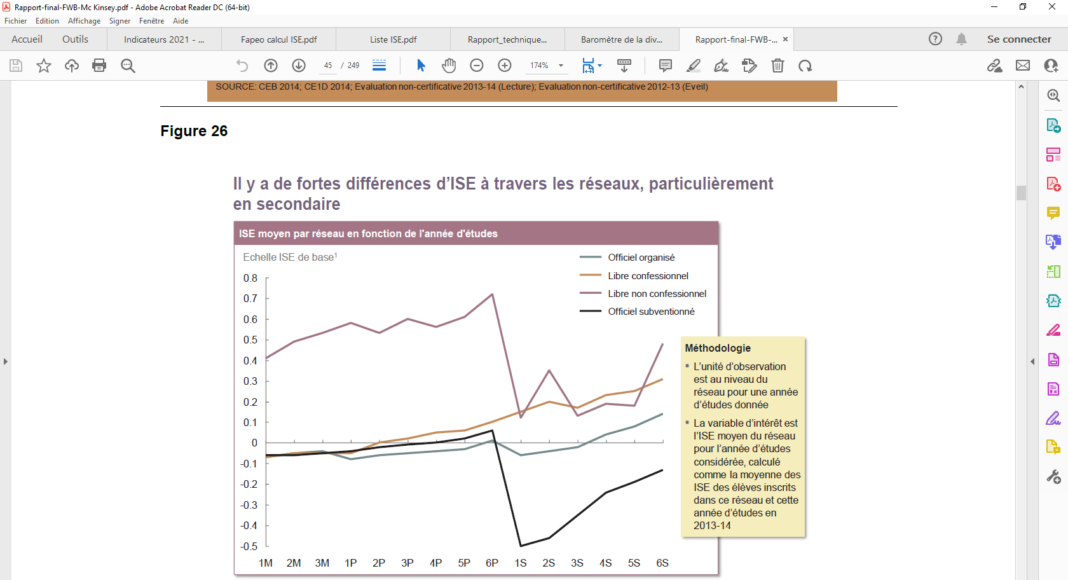
Task: Click the Se connecter button
Action: point(1019,39)
